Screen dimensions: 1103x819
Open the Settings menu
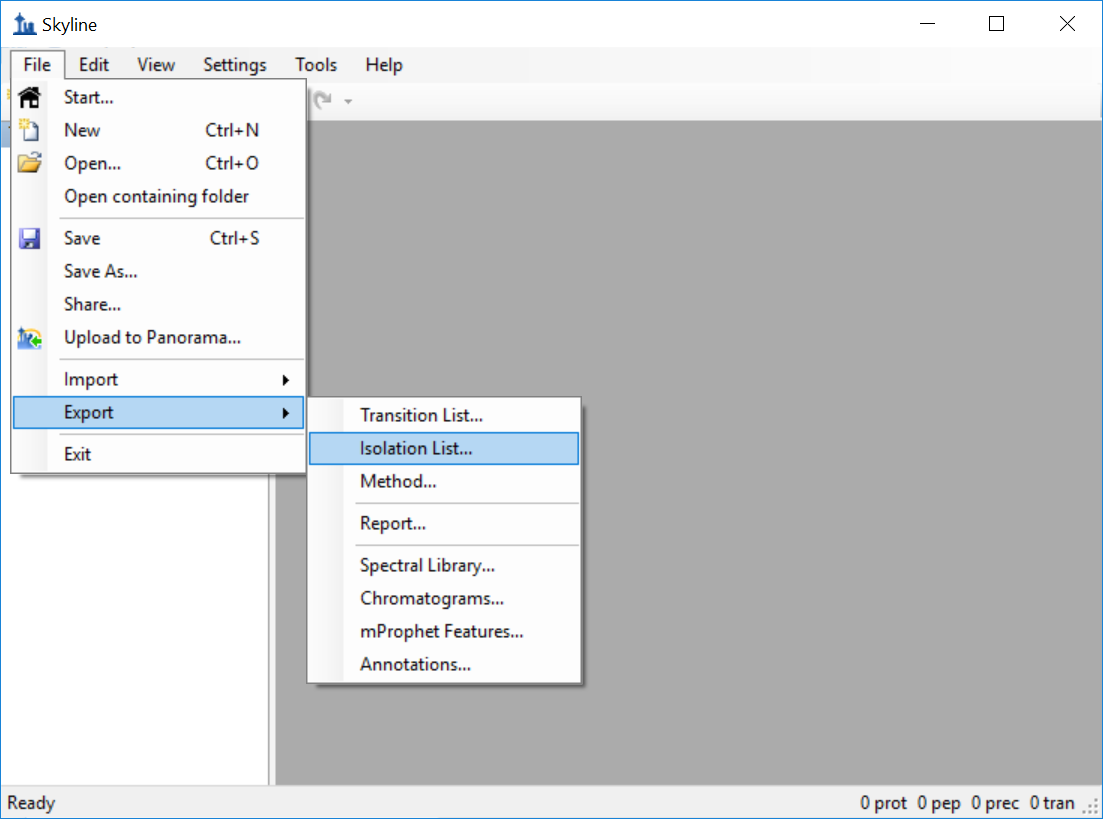(x=235, y=65)
